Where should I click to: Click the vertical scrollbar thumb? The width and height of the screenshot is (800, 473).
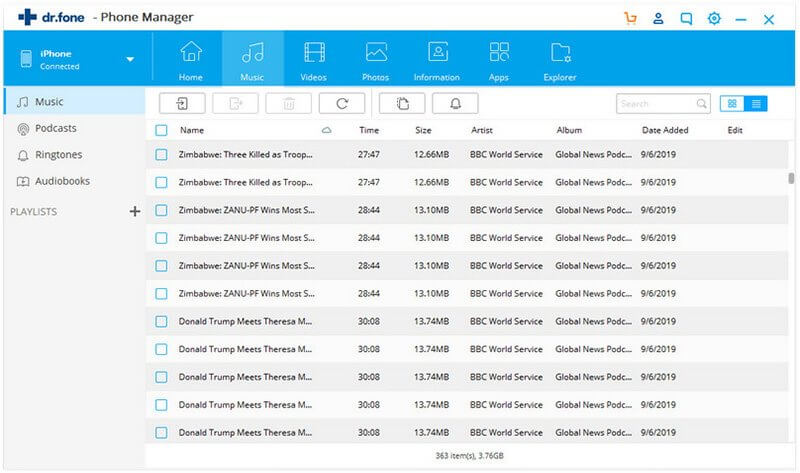[791, 178]
